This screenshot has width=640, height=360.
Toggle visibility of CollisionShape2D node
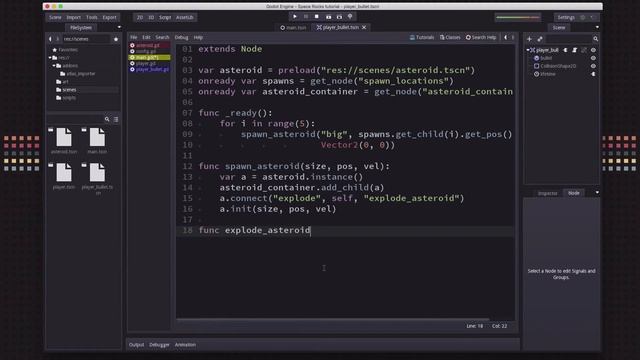(x=593, y=66)
